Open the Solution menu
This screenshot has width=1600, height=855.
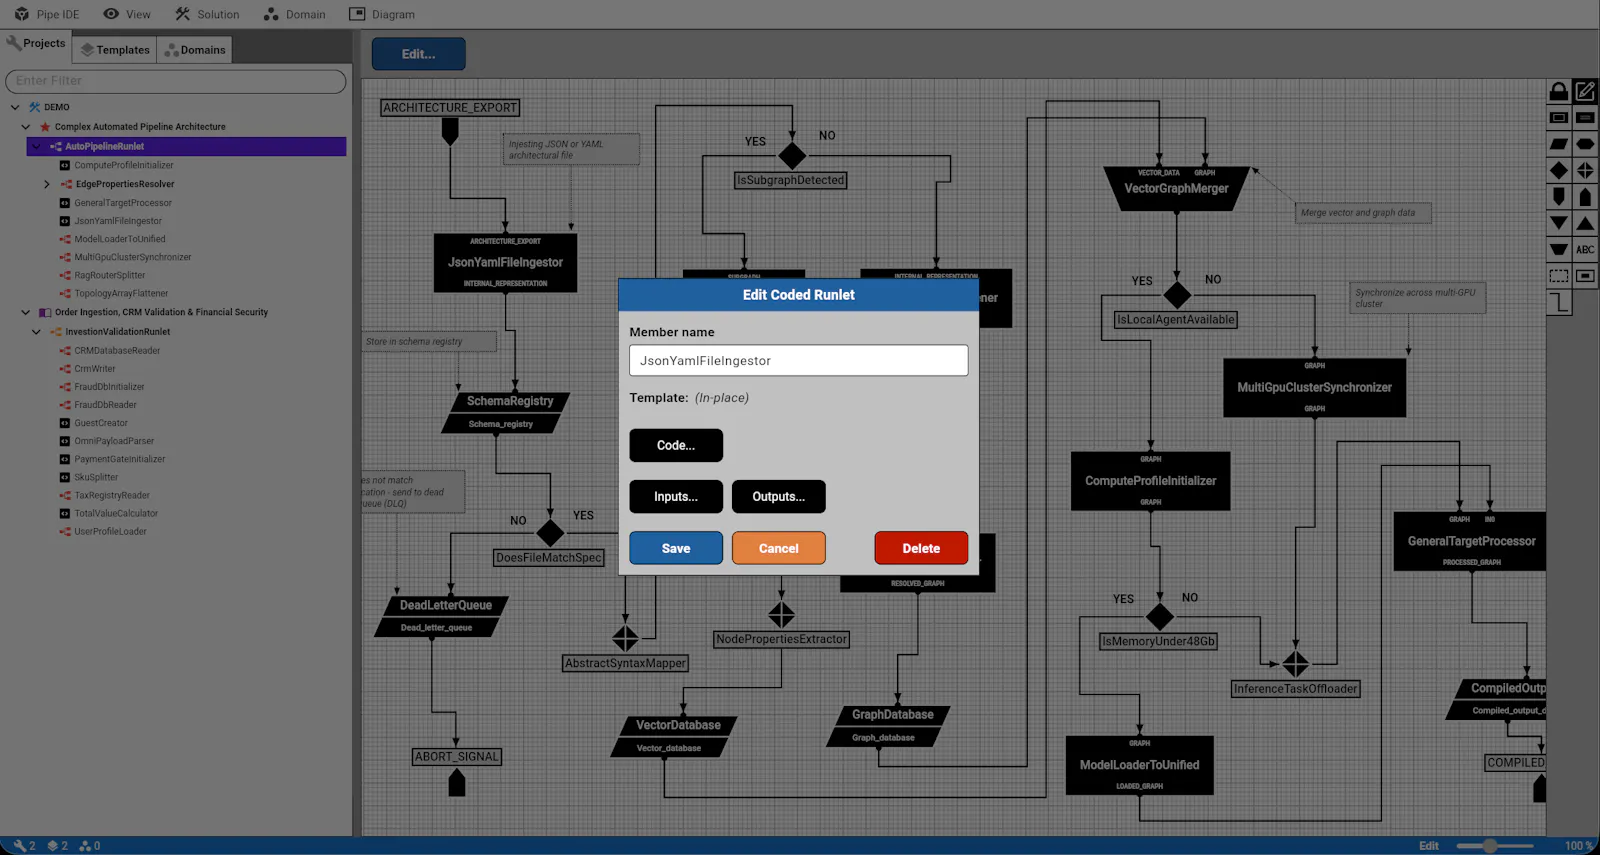click(207, 14)
